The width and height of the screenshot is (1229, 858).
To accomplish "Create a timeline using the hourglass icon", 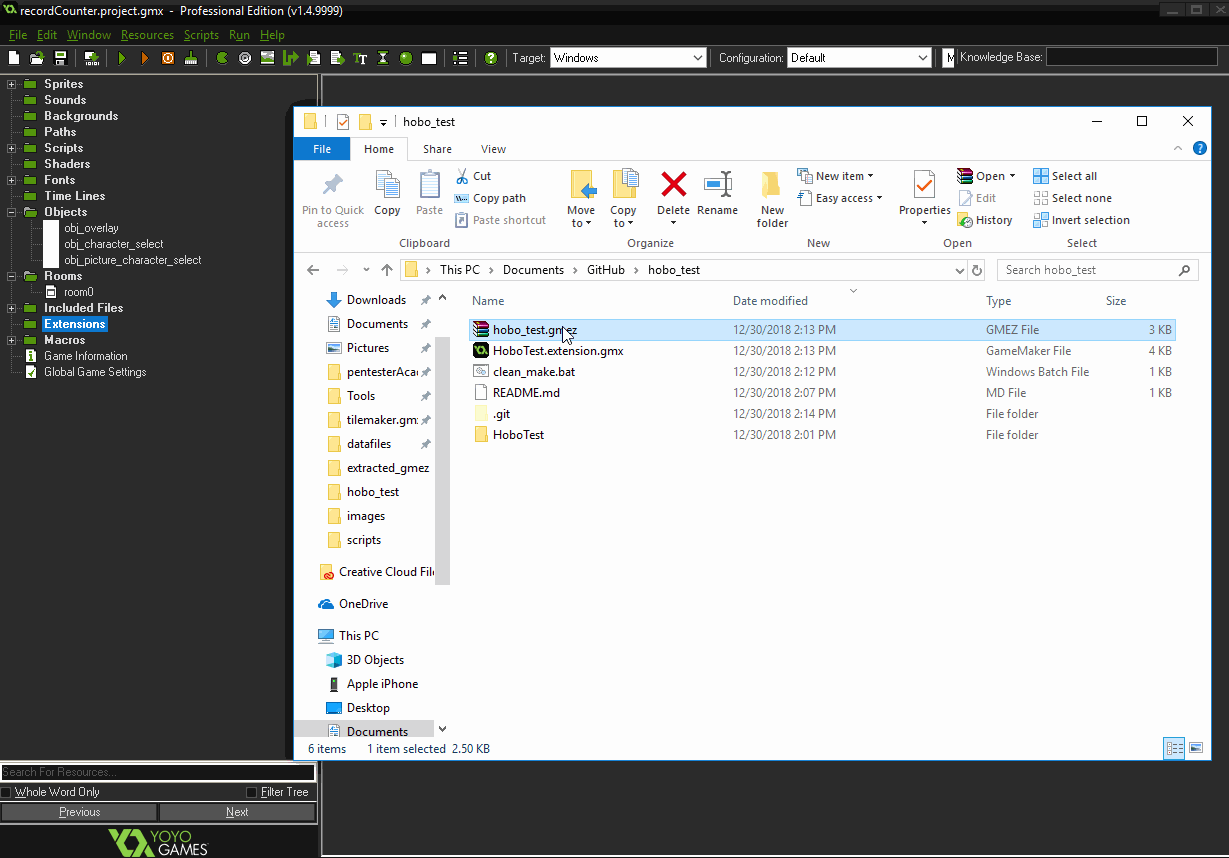I will pos(383,58).
